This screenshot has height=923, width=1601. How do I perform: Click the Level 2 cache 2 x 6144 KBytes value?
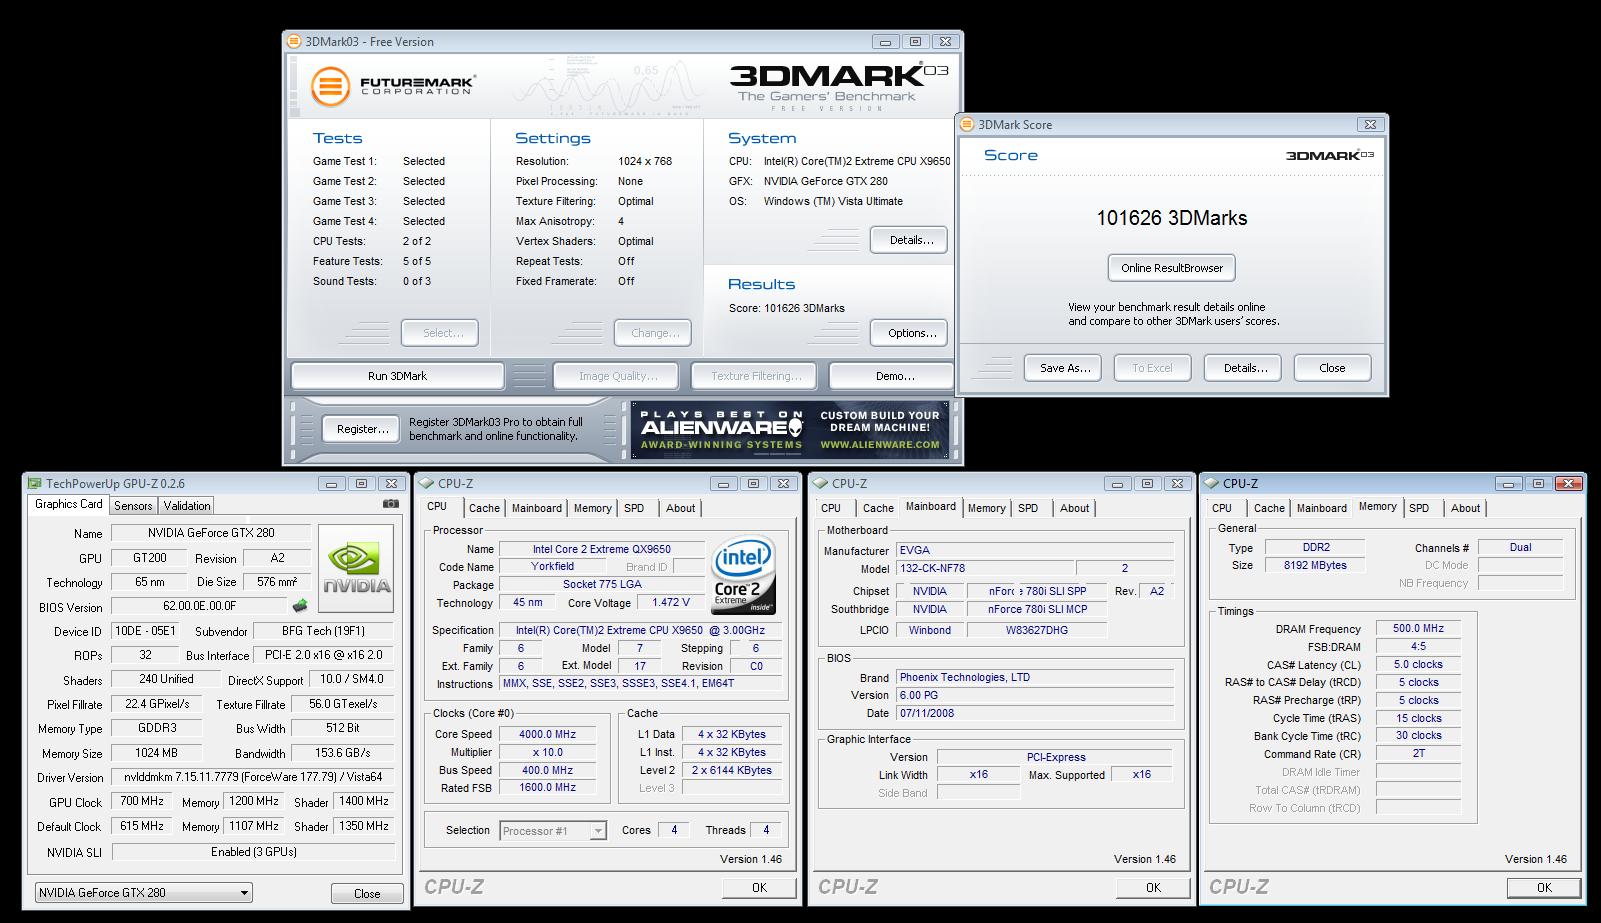point(733,770)
